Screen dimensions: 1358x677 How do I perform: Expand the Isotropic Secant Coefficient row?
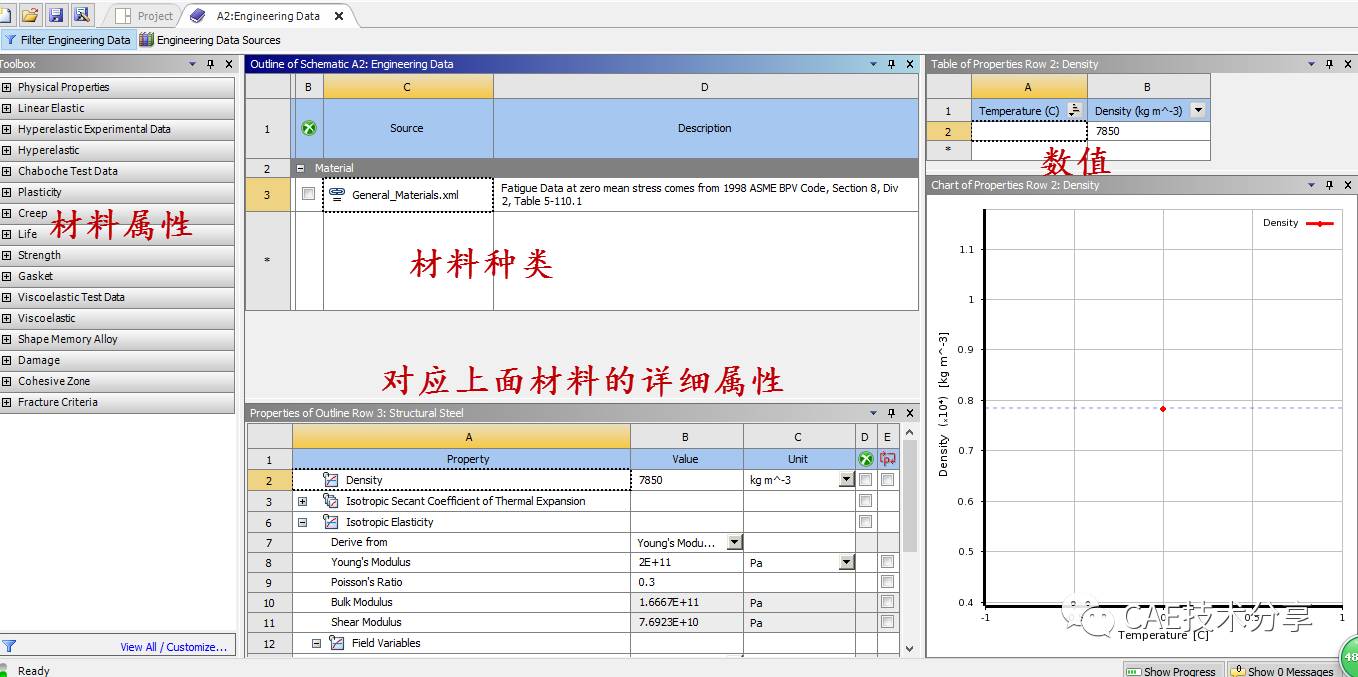tap(302, 501)
